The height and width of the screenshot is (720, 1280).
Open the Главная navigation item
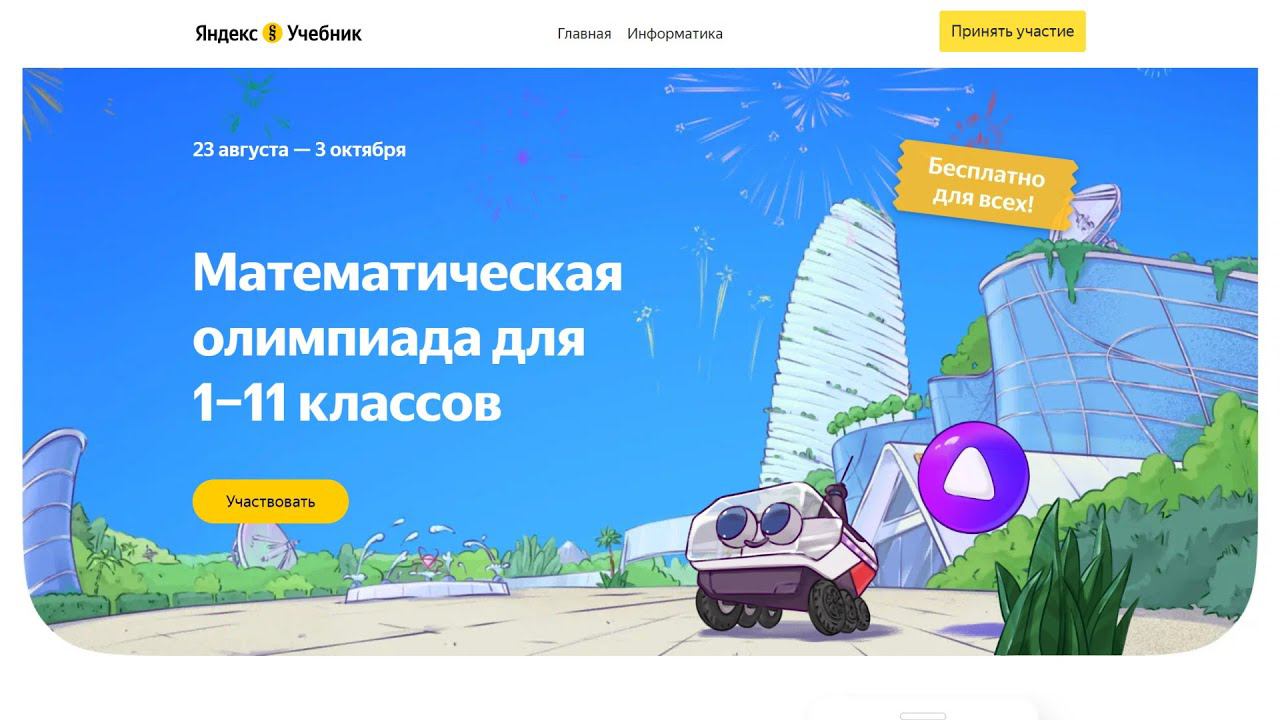click(x=584, y=33)
